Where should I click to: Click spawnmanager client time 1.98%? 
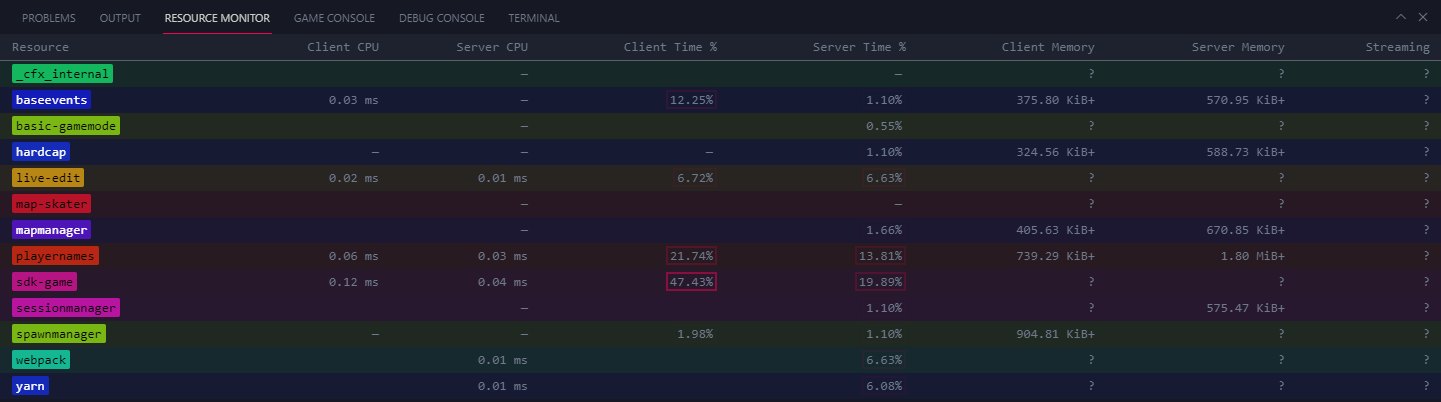pyautogui.click(x=695, y=334)
